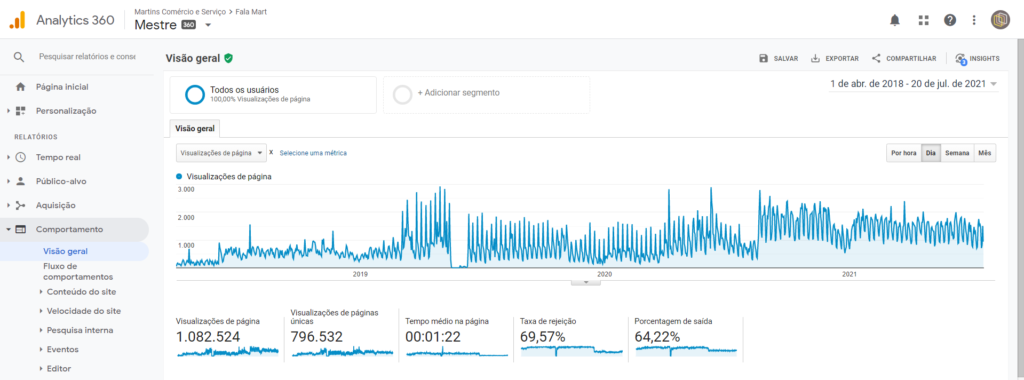This screenshot has height=380, width=1024.
Task: Click the 2020 label on chart axis
Action: [x=604, y=275]
